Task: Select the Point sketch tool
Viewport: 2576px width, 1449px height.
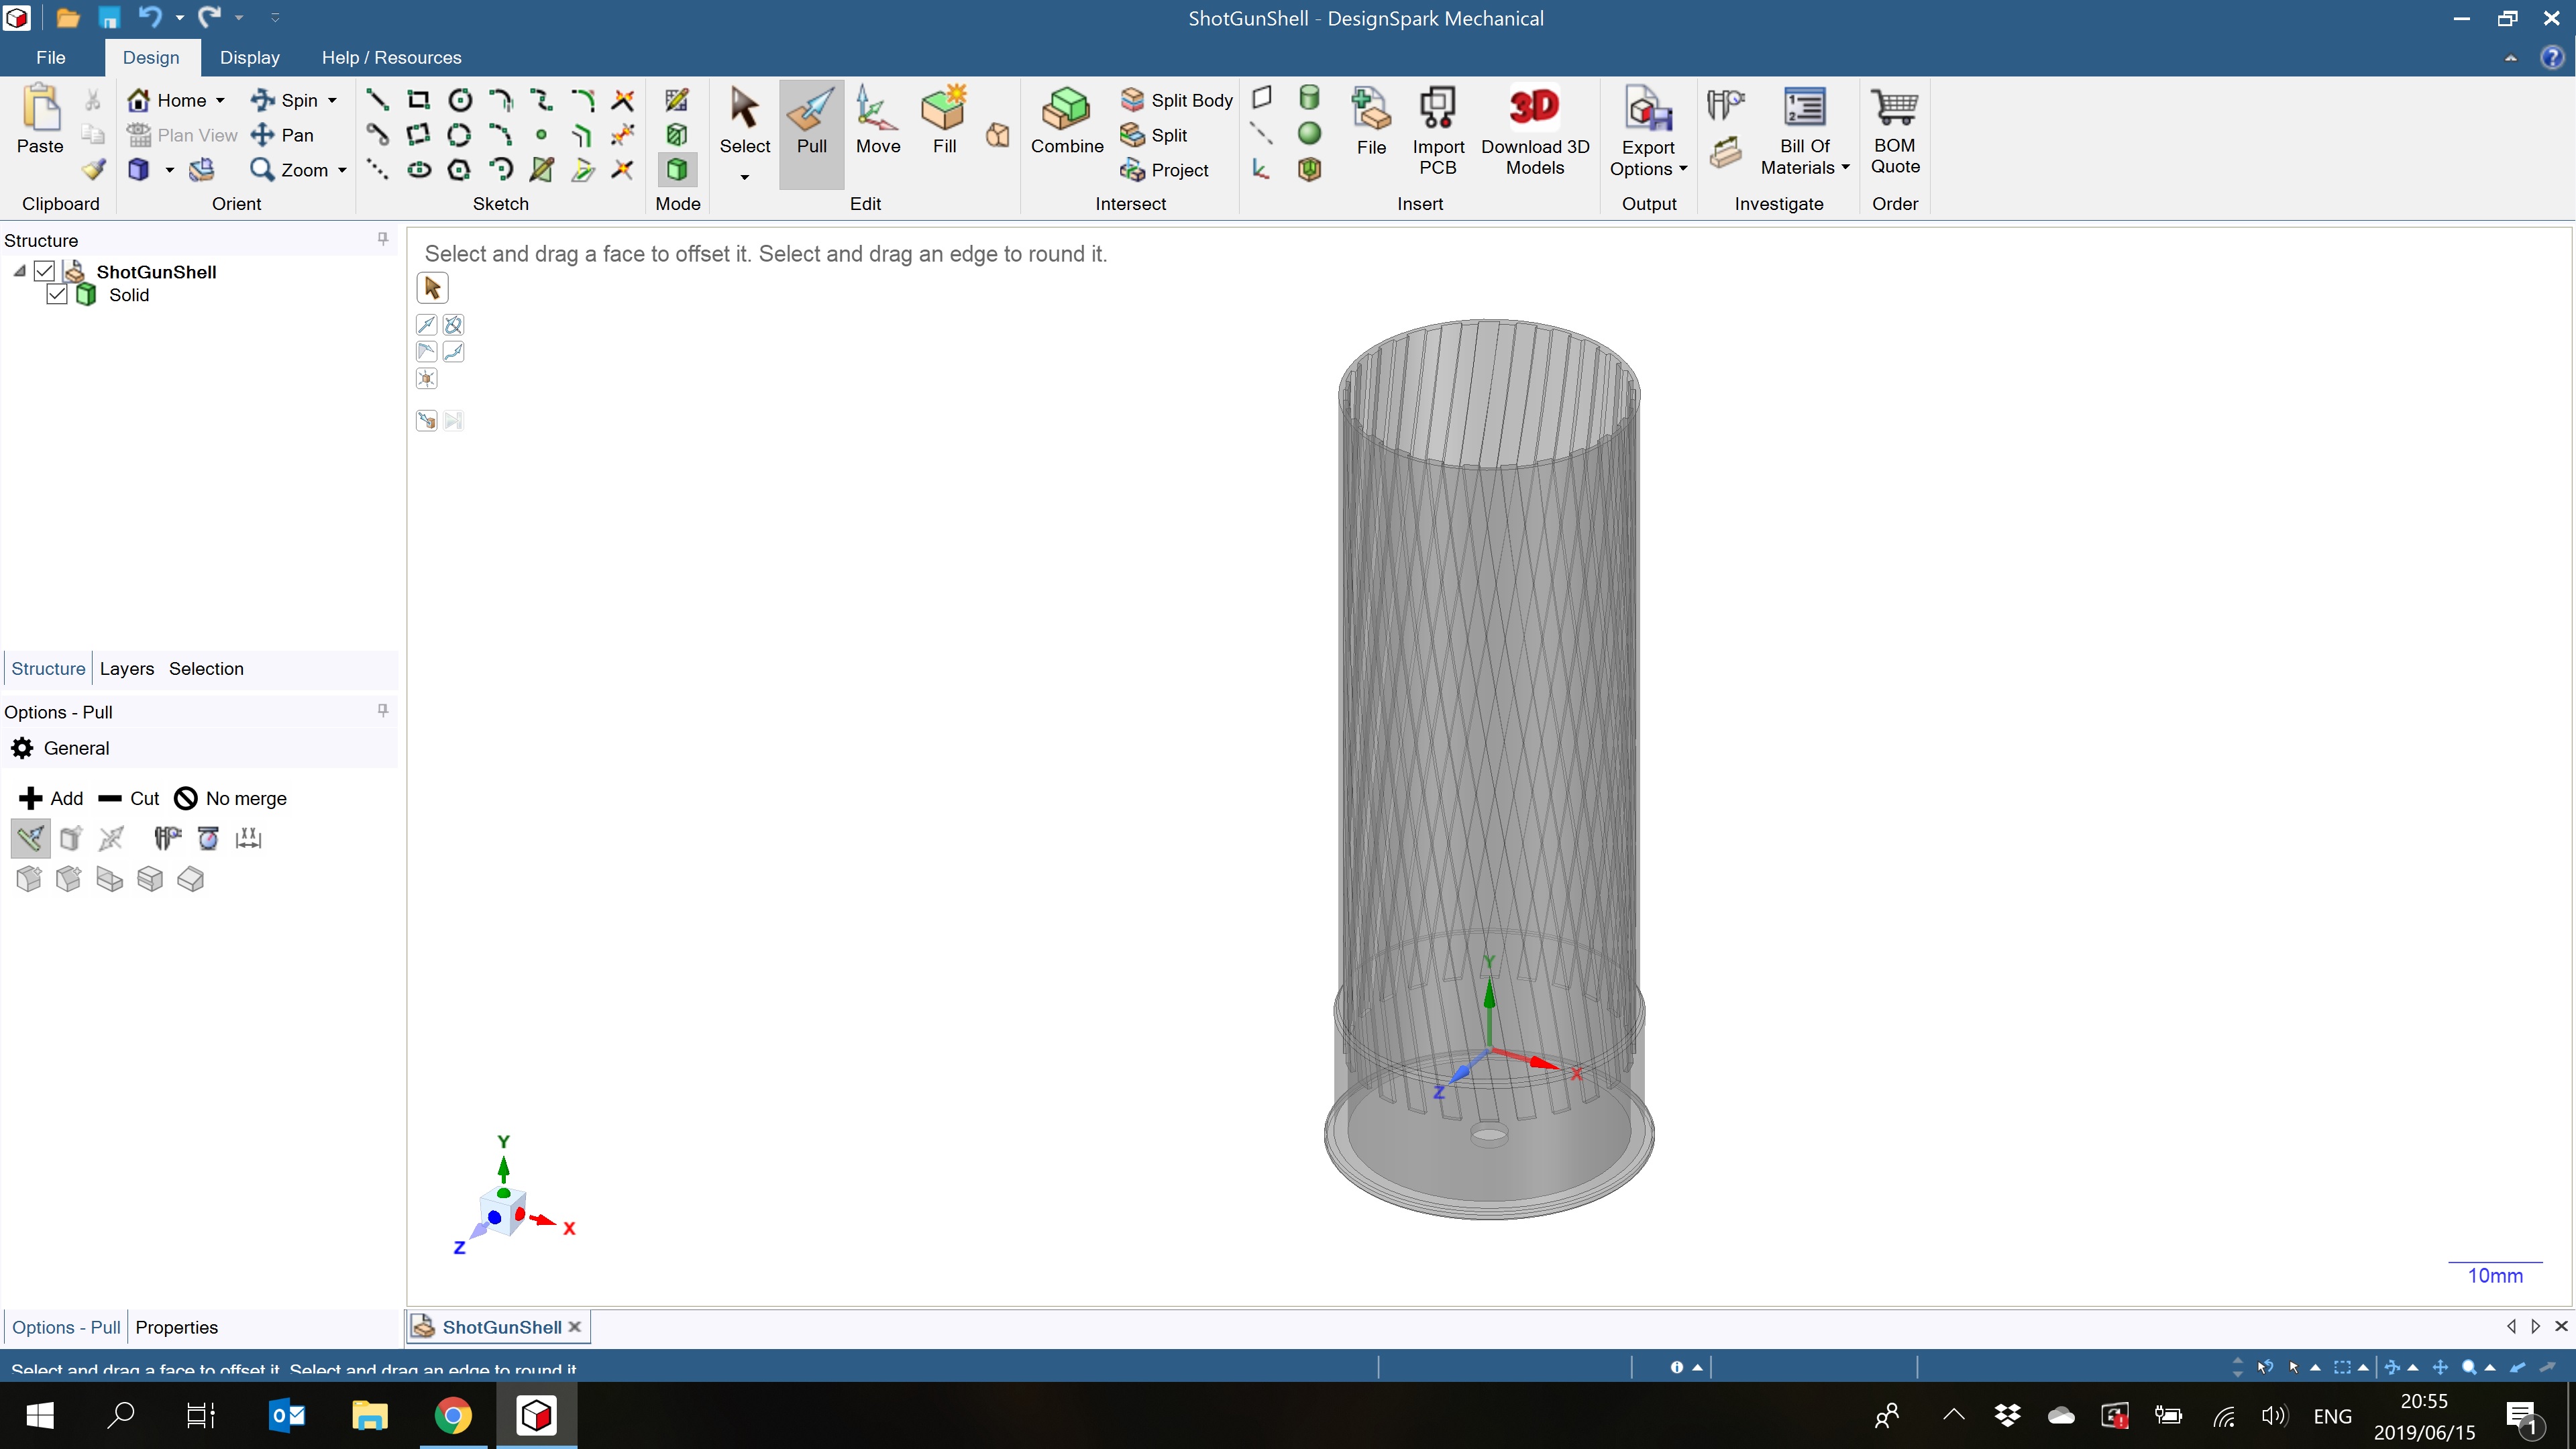Action: click(x=541, y=134)
